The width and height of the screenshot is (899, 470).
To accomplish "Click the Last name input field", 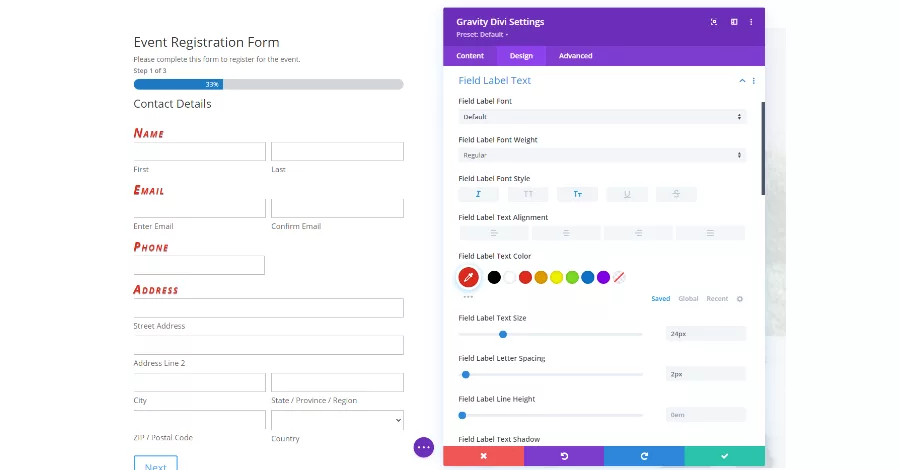I will (x=337, y=151).
